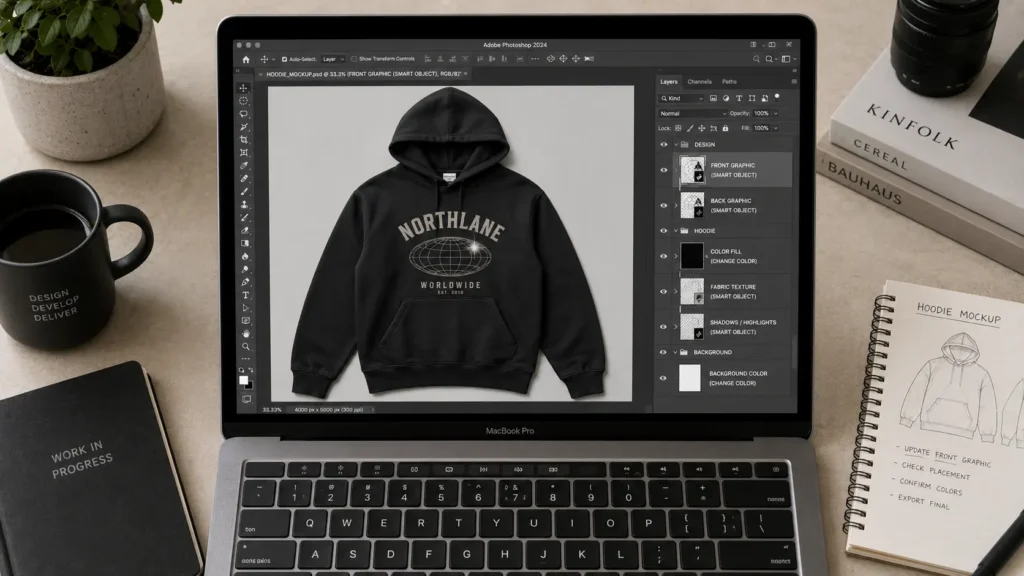This screenshot has height=576, width=1024.
Task: Click the Fill 100% value field
Action: pyautogui.click(x=761, y=129)
